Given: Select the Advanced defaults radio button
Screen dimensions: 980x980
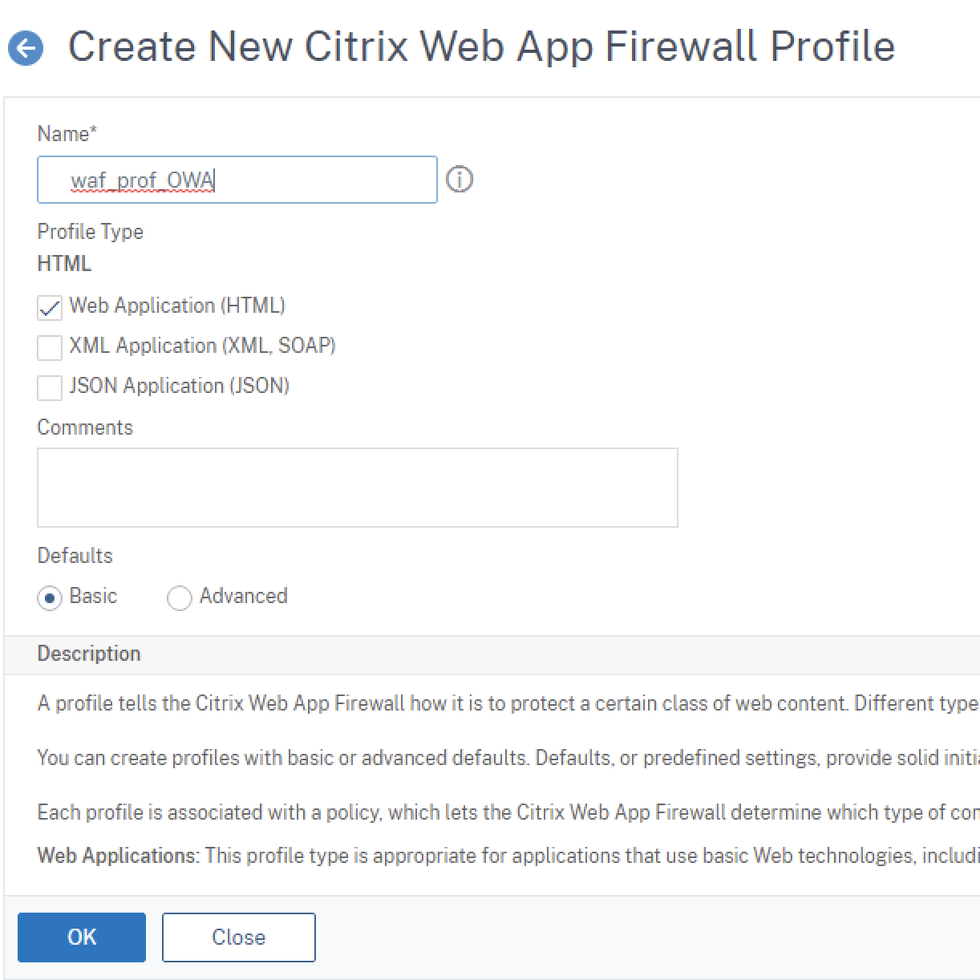Looking at the screenshot, I should click(179, 597).
